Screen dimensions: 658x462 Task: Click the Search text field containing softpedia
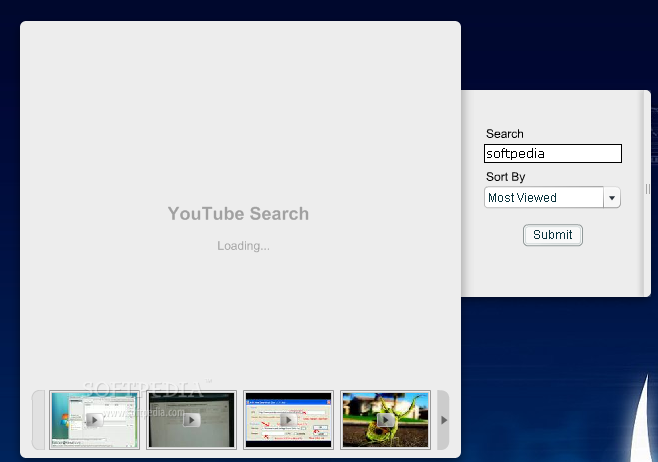tap(553, 154)
